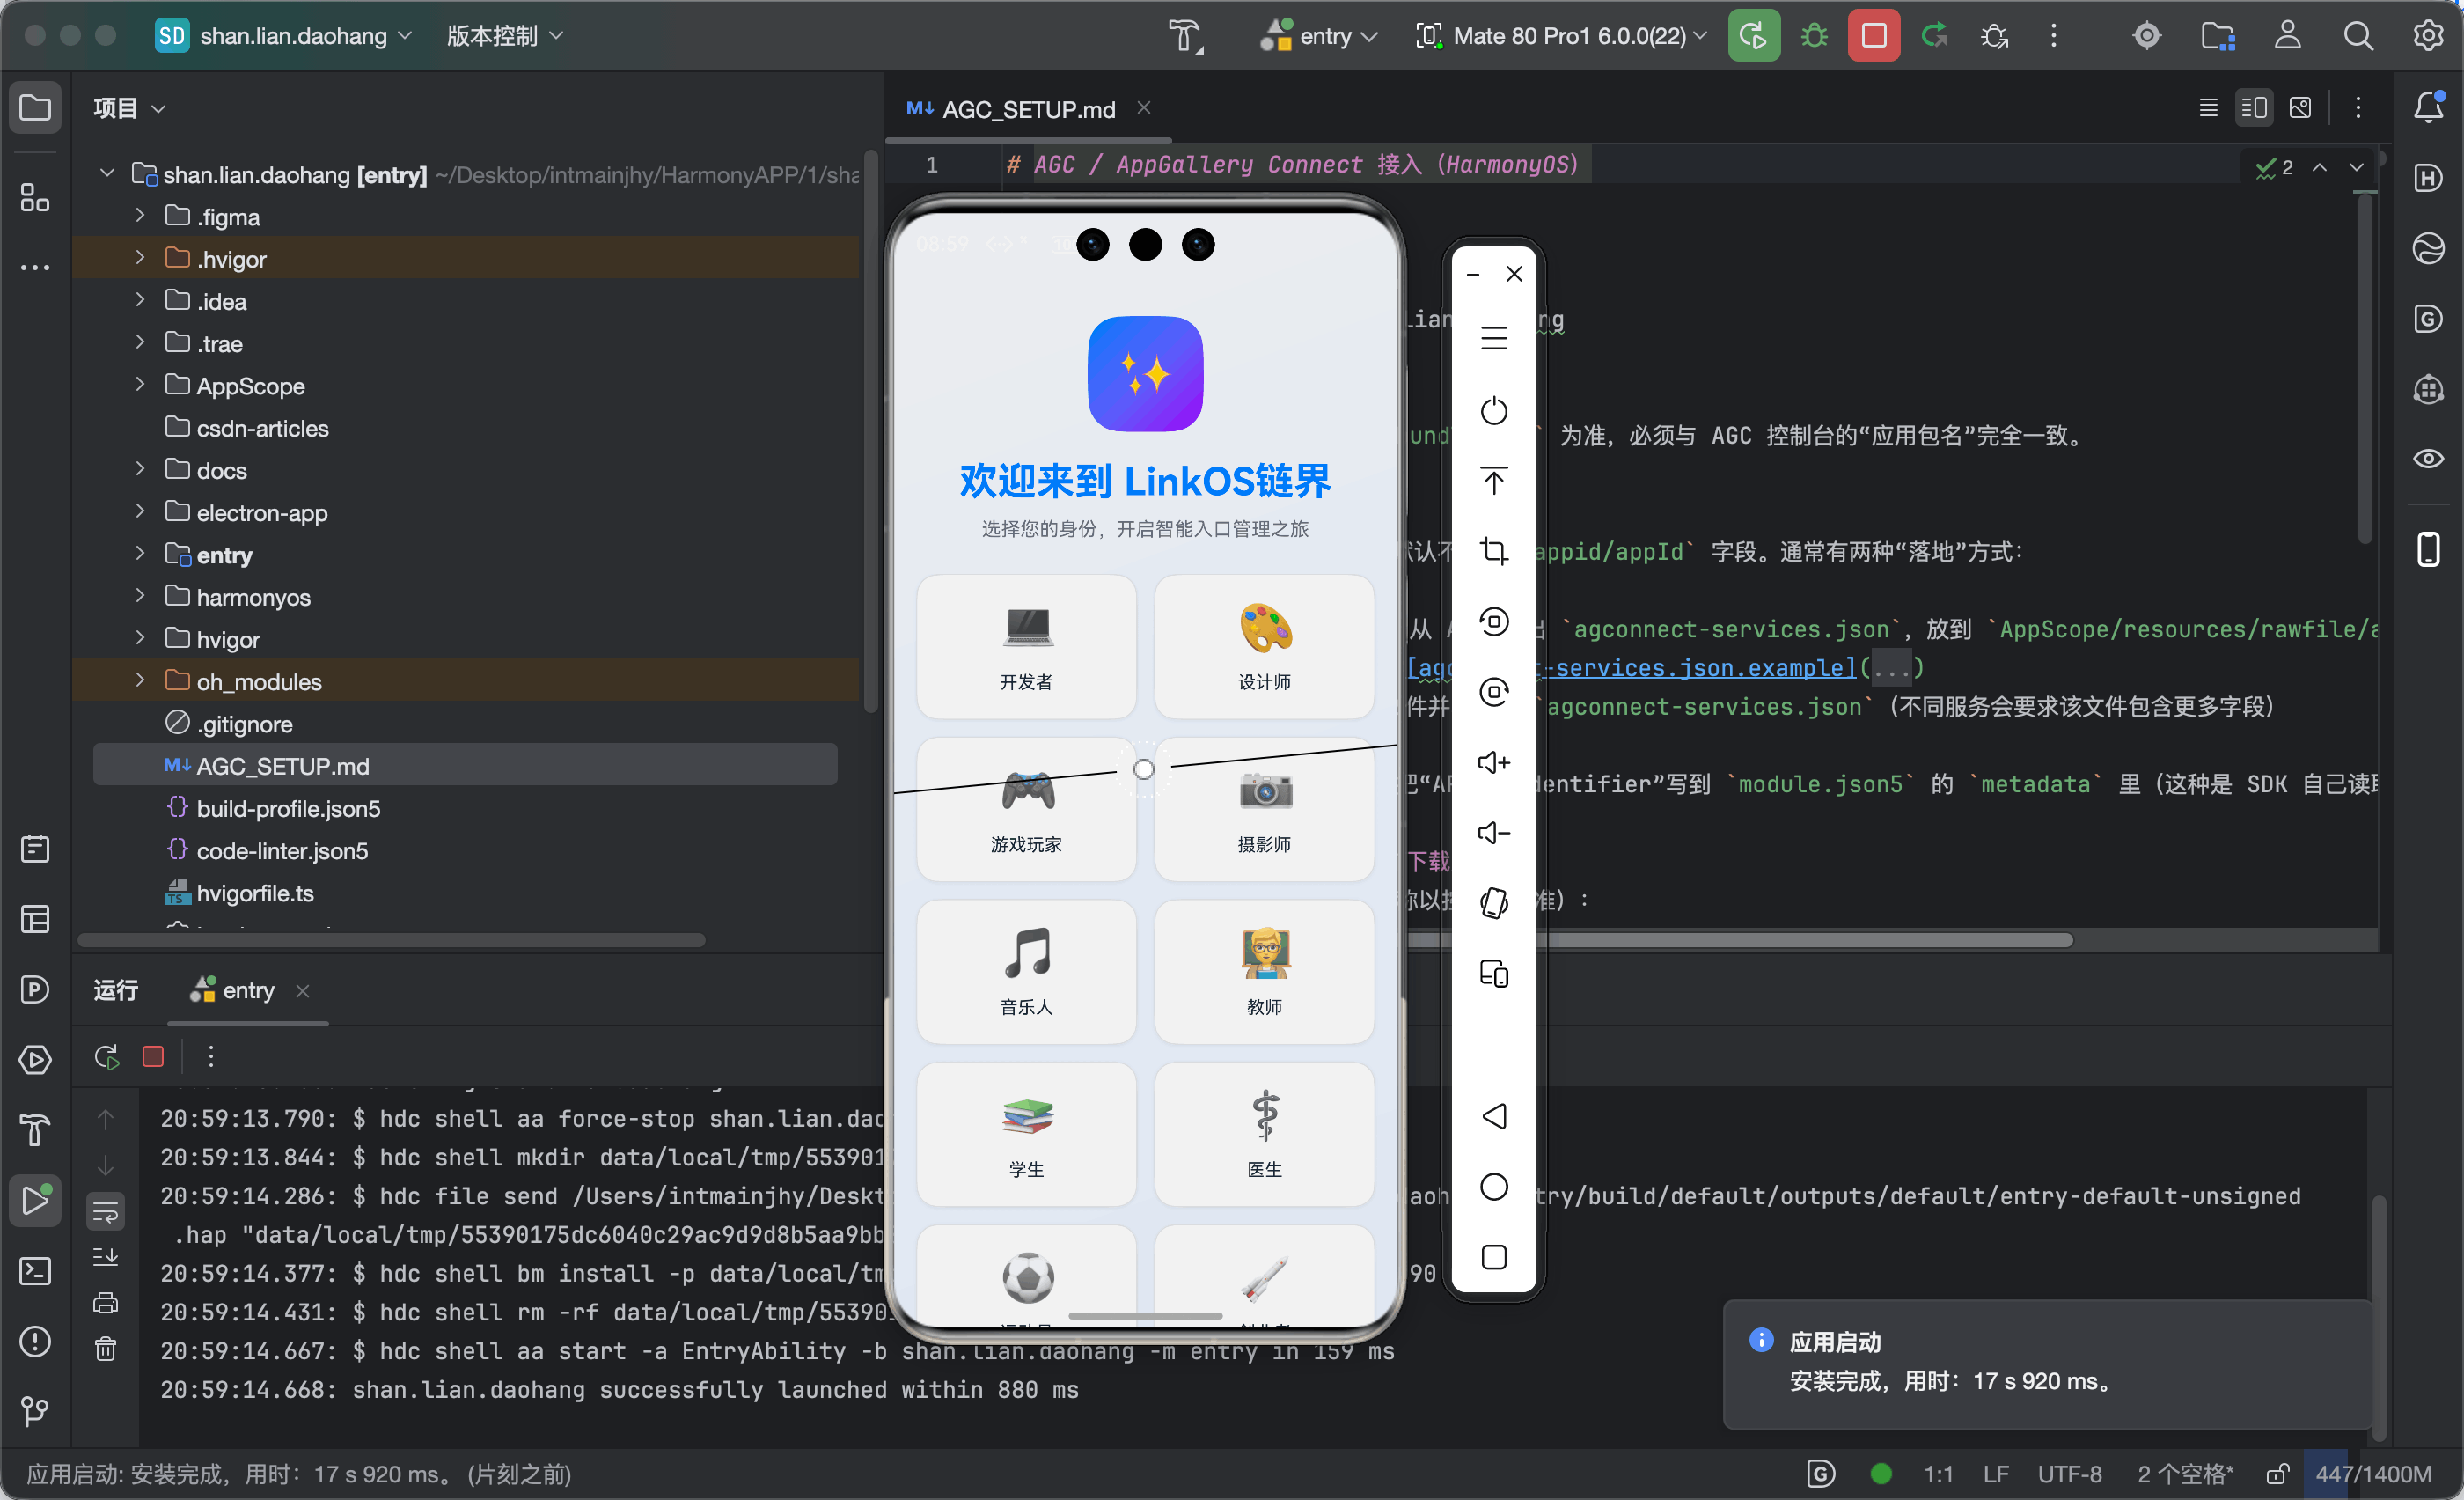Open the entry run configuration dropdown
The height and width of the screenshot is (1500, 2464).
[x=1318, y=36]
